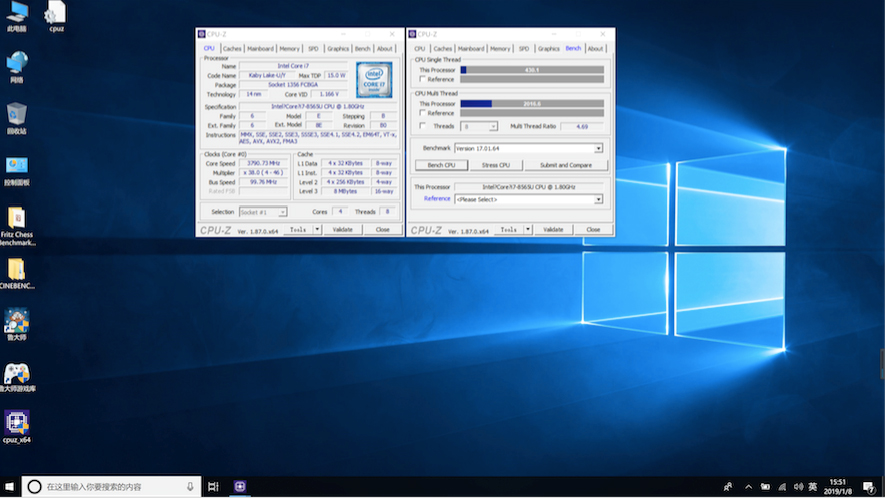Click the taskbar search input box

(113, 486)
